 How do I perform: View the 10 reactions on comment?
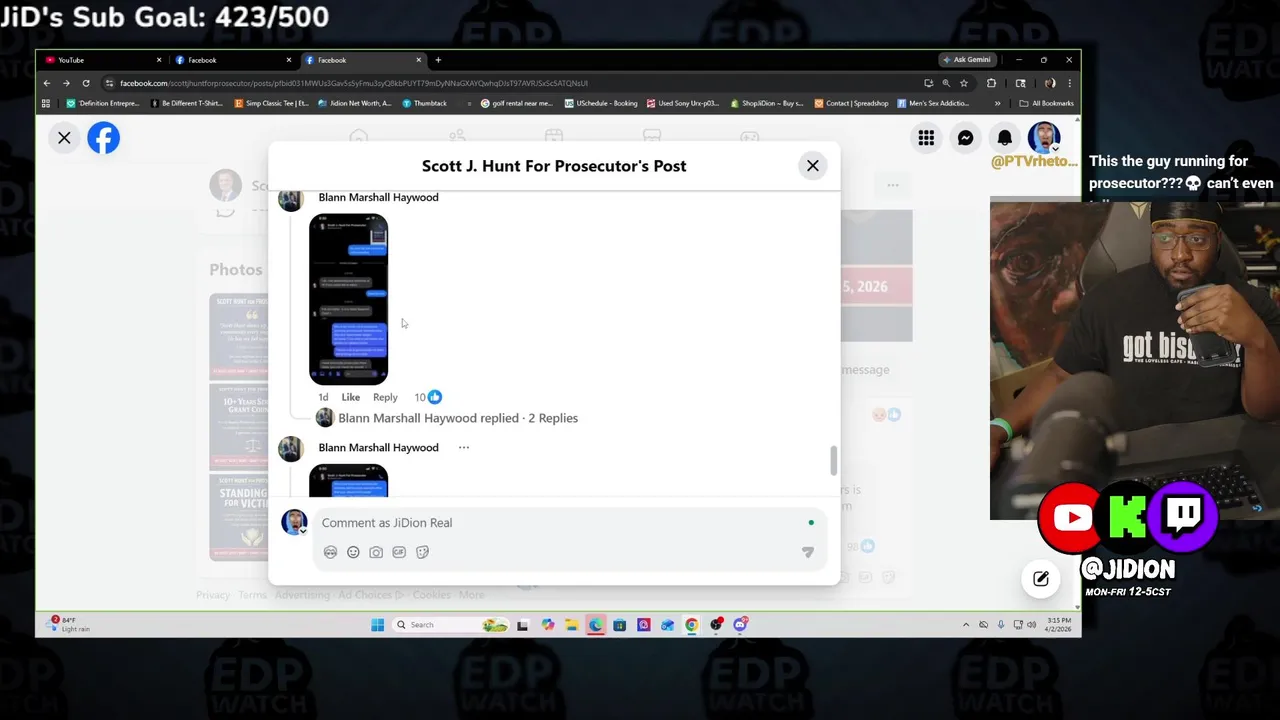[x=428, y=397]
